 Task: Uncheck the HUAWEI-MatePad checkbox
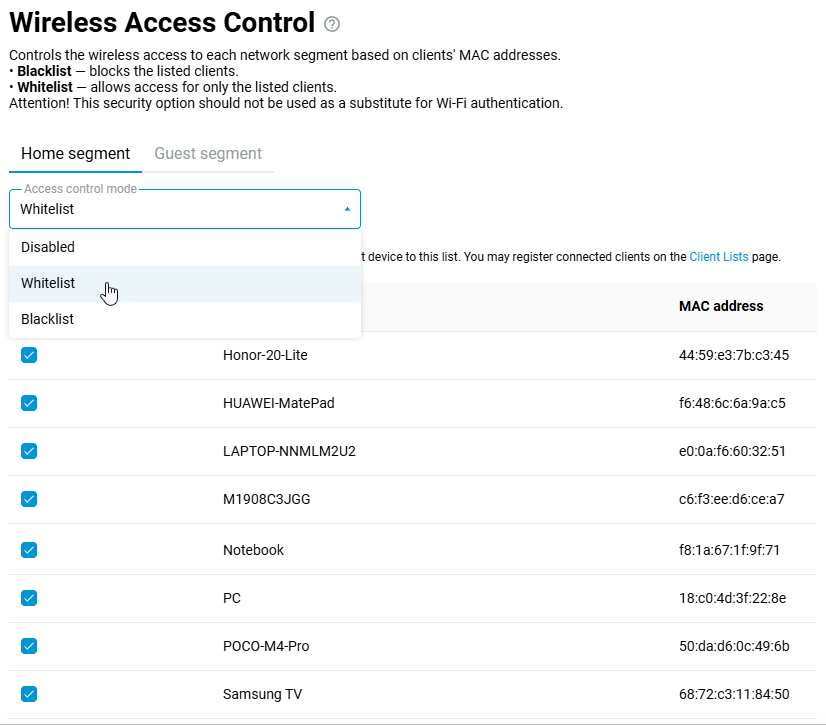click(29, 403)
